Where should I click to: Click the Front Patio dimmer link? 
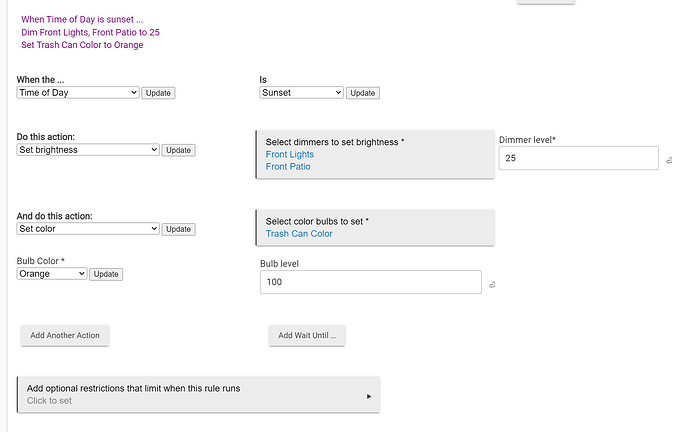point(288,167)
